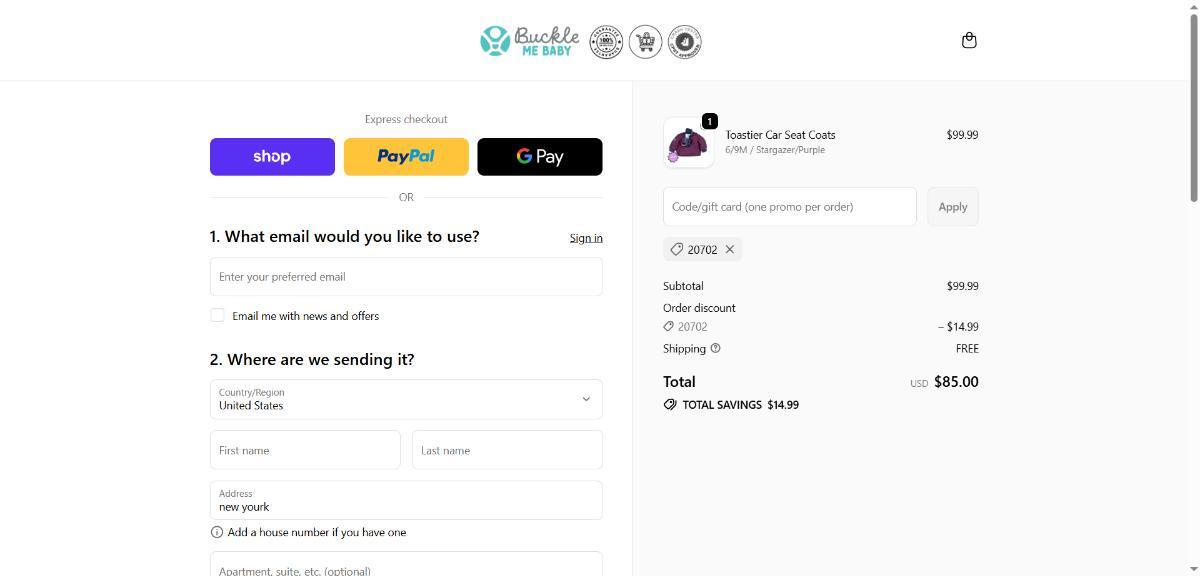Choose PayPal express checkout
Viewport: 1200px width, 576px height.
pos(406,157)
